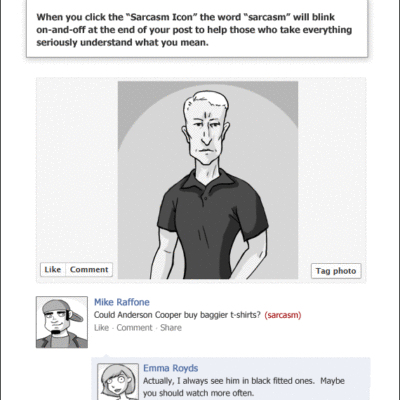The height and width of the screenshot is (400, 400).
Task: Click the cartoon man's white hair
Action: (x=206, y=102)
